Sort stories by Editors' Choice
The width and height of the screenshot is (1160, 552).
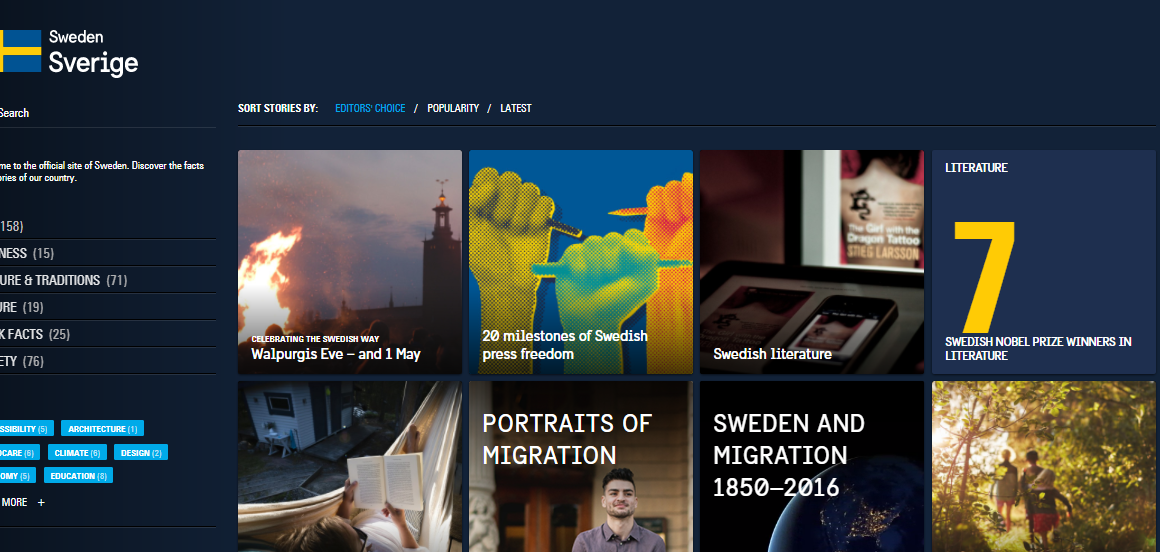pos(370,108)
